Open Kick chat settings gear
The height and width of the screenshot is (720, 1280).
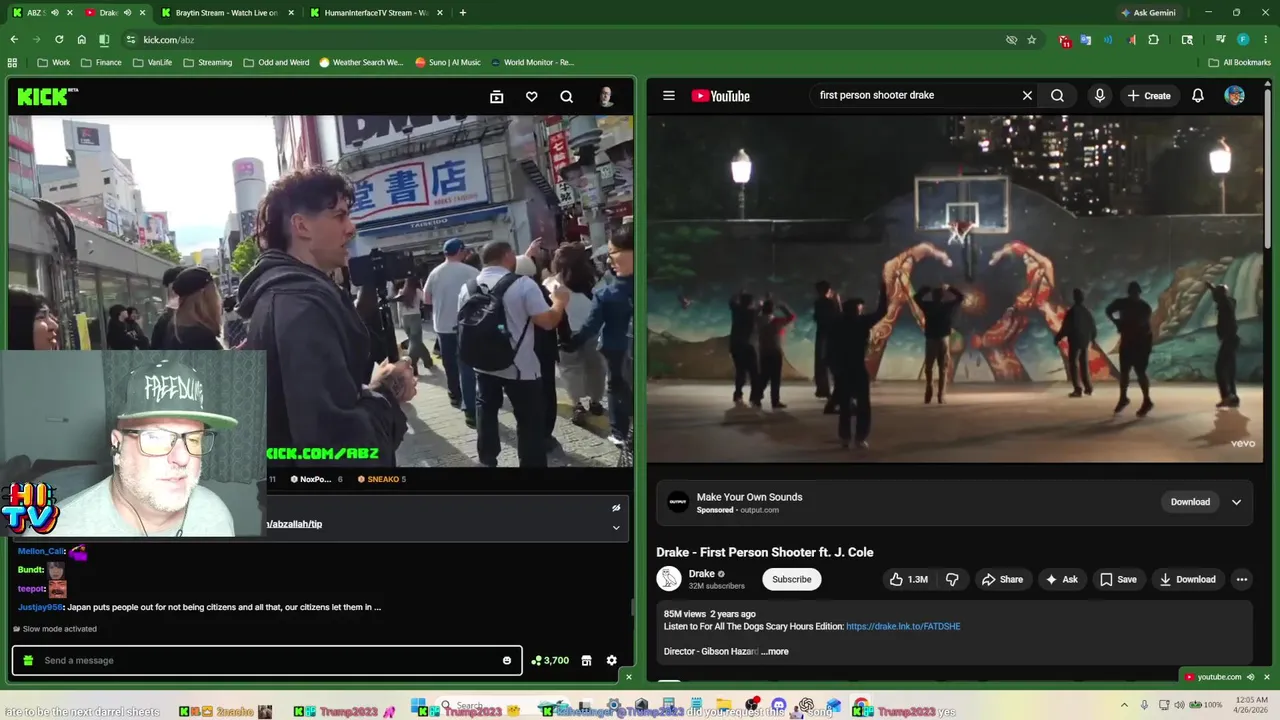click(x=611, y=660)
